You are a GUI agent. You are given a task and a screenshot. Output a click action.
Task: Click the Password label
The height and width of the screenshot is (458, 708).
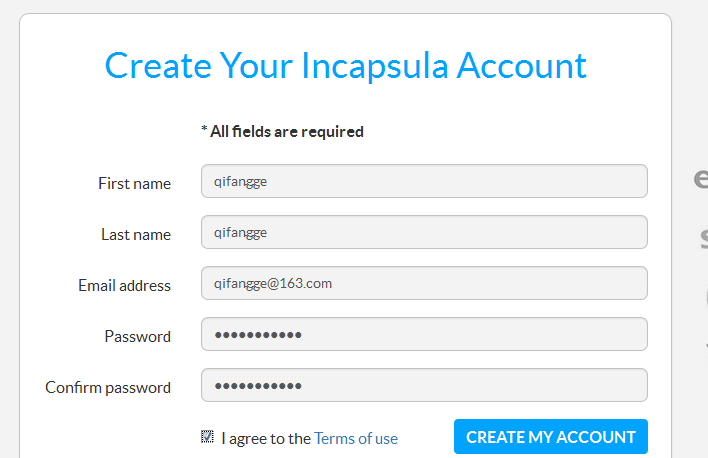point(138,337)
